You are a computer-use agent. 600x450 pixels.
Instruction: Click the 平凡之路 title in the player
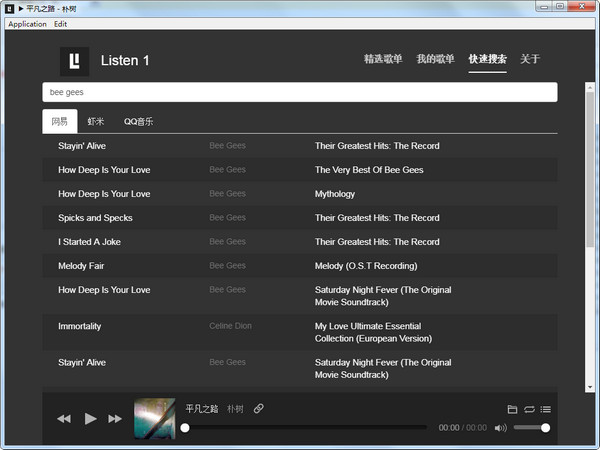pos(202,409)
